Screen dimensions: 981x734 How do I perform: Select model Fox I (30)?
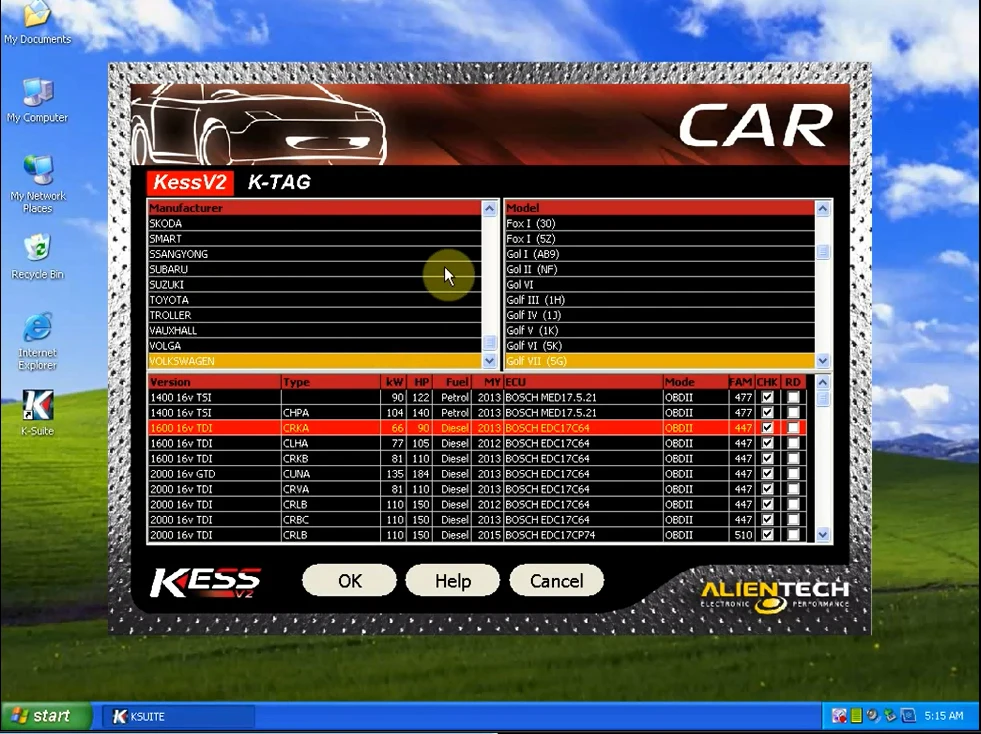pyautogui.click(x=659, y=223)
